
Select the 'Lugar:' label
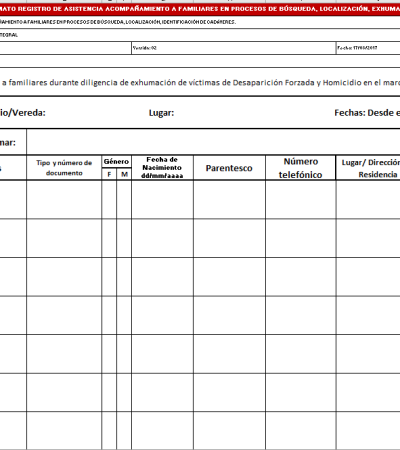(161, 113)
